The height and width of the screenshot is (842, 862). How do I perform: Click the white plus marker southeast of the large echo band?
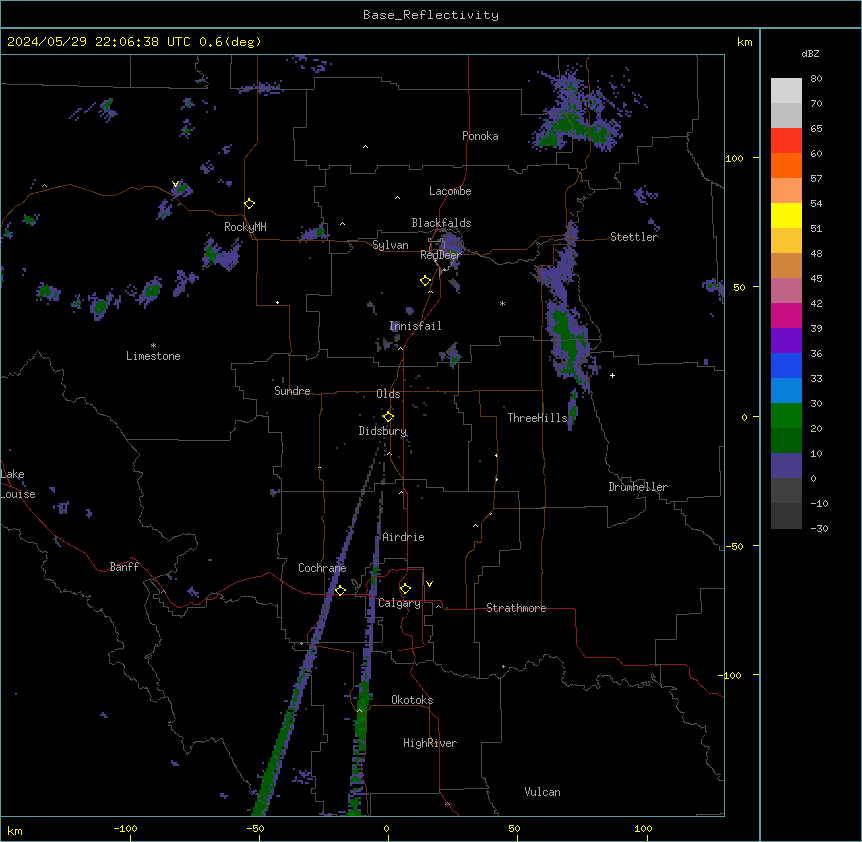612,375
